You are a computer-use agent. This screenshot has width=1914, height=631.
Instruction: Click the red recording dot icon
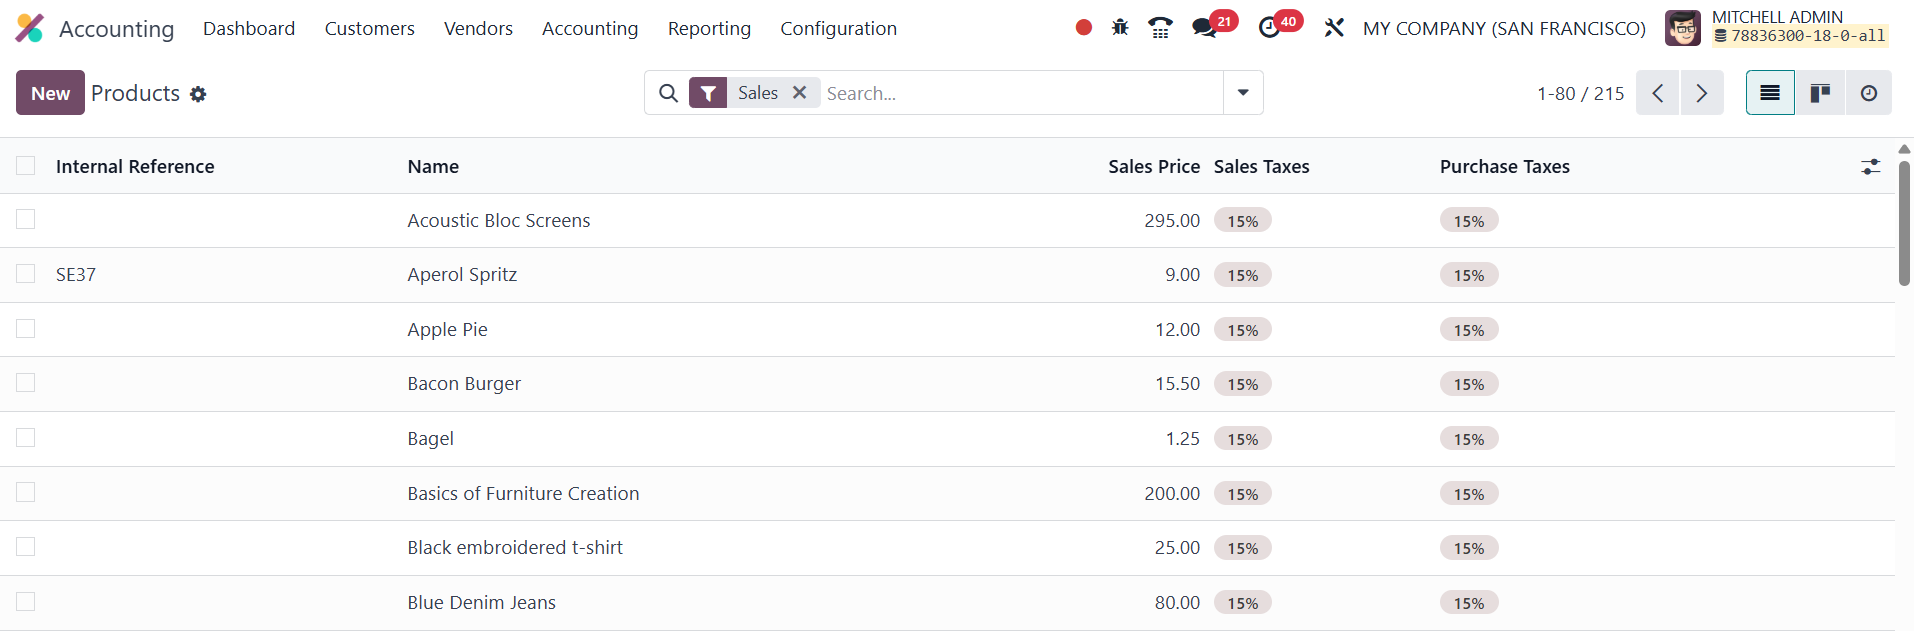click(x=1083, y=28)
